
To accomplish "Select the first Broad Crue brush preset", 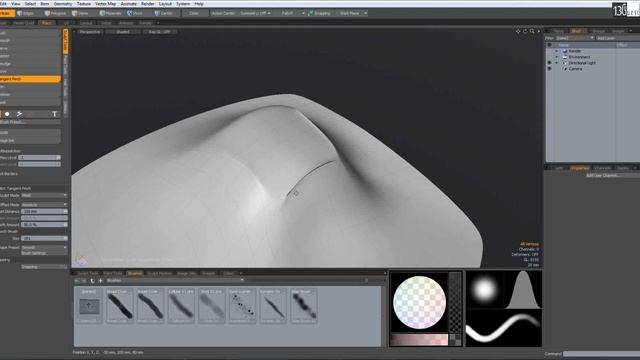I will tap(120, 306).
